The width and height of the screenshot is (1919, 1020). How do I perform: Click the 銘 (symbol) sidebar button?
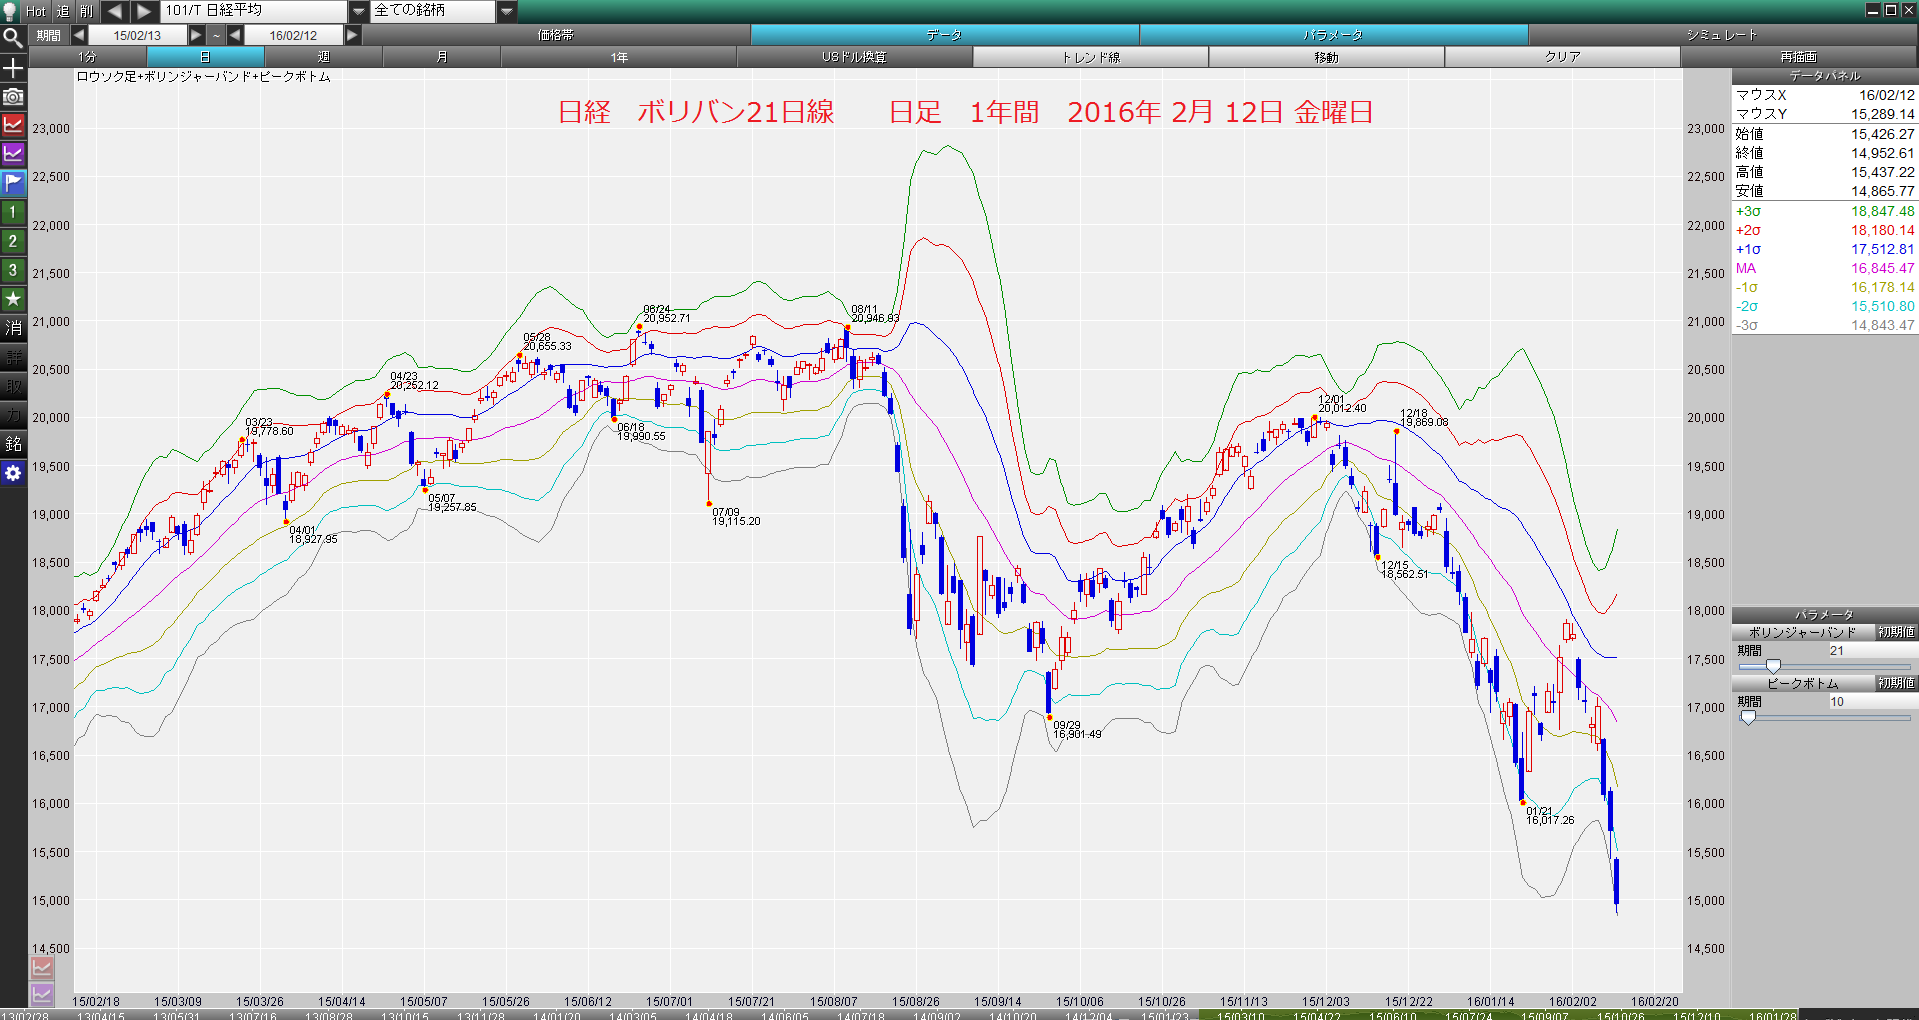point(13,444)
